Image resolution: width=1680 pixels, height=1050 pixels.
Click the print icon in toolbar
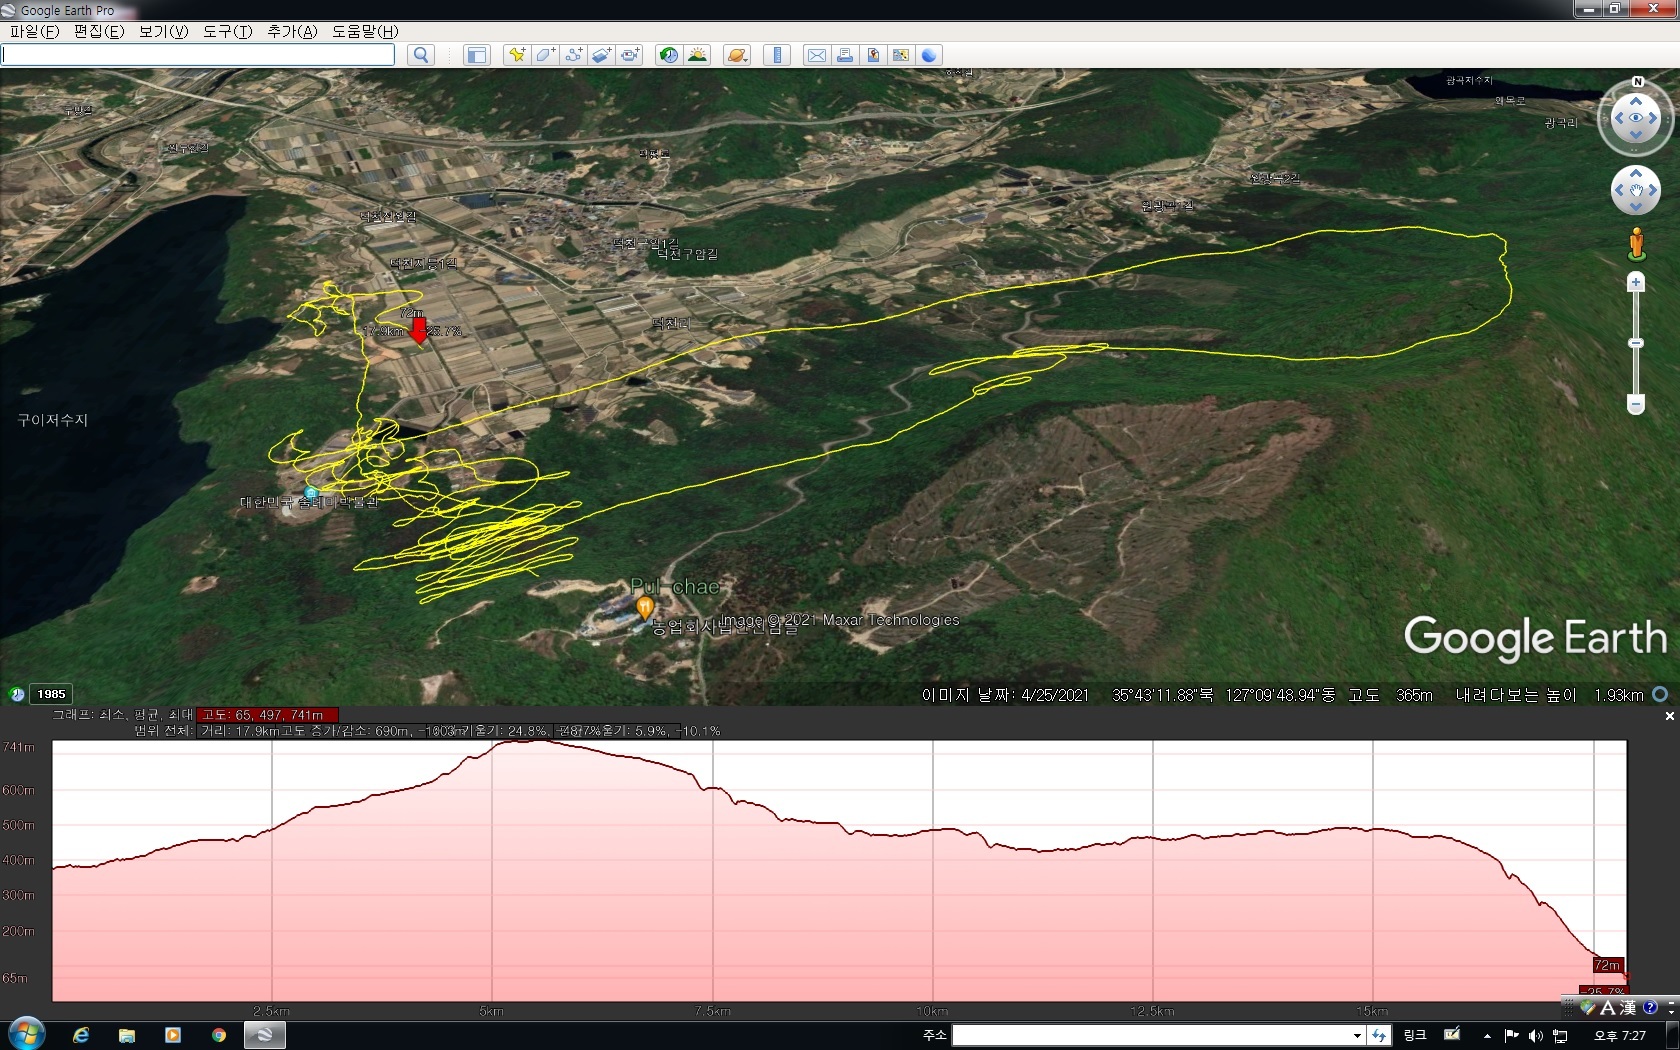[845, 55]
